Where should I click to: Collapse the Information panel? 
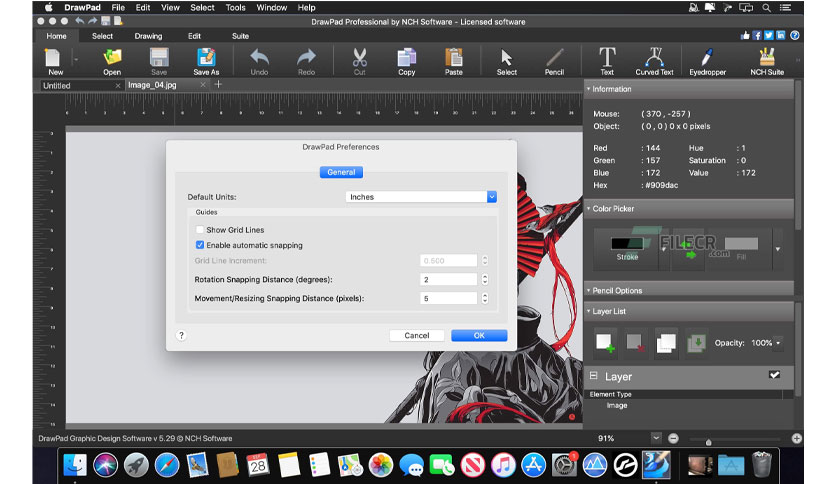pyautogui.click(x=589, y=89)
